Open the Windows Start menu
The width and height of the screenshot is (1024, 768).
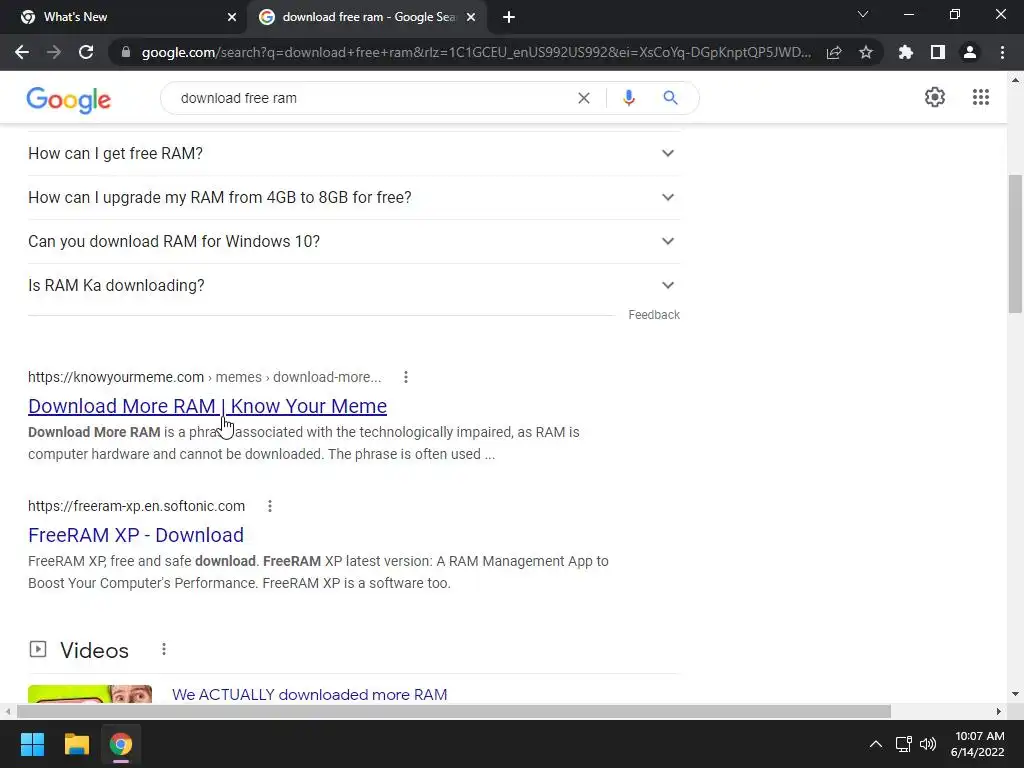point(32,744)
